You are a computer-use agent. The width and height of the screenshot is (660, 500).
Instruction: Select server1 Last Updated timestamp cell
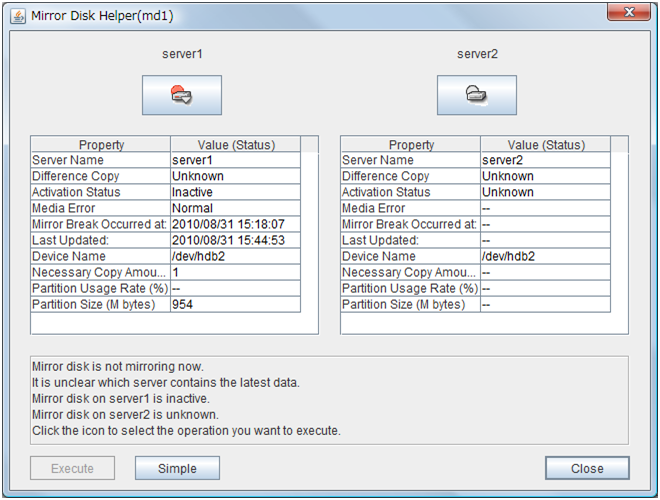click(x=235, y=240)
